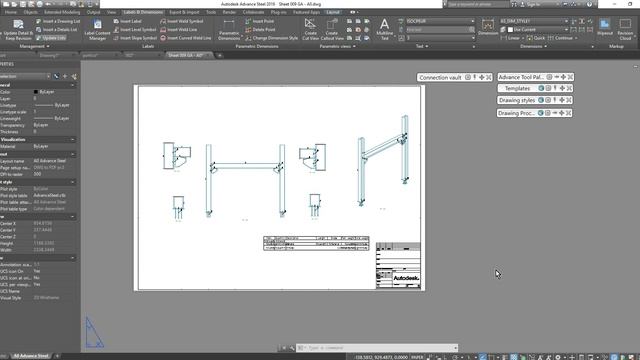Click the new drawing tab plus button

(x=220, y=56)
